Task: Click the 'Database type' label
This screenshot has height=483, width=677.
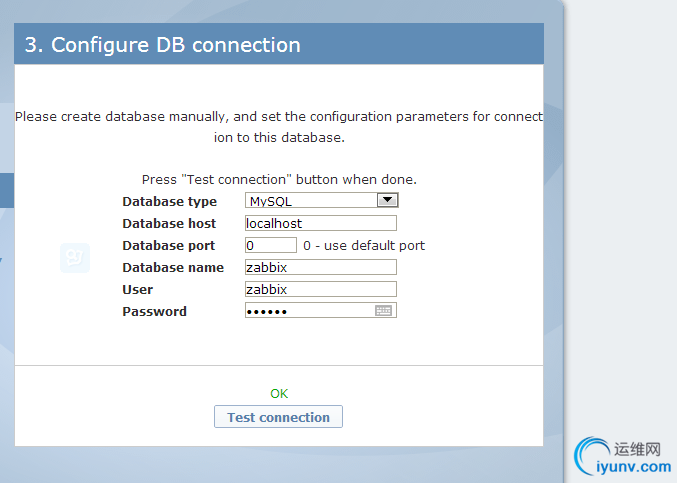Action: 169,201
